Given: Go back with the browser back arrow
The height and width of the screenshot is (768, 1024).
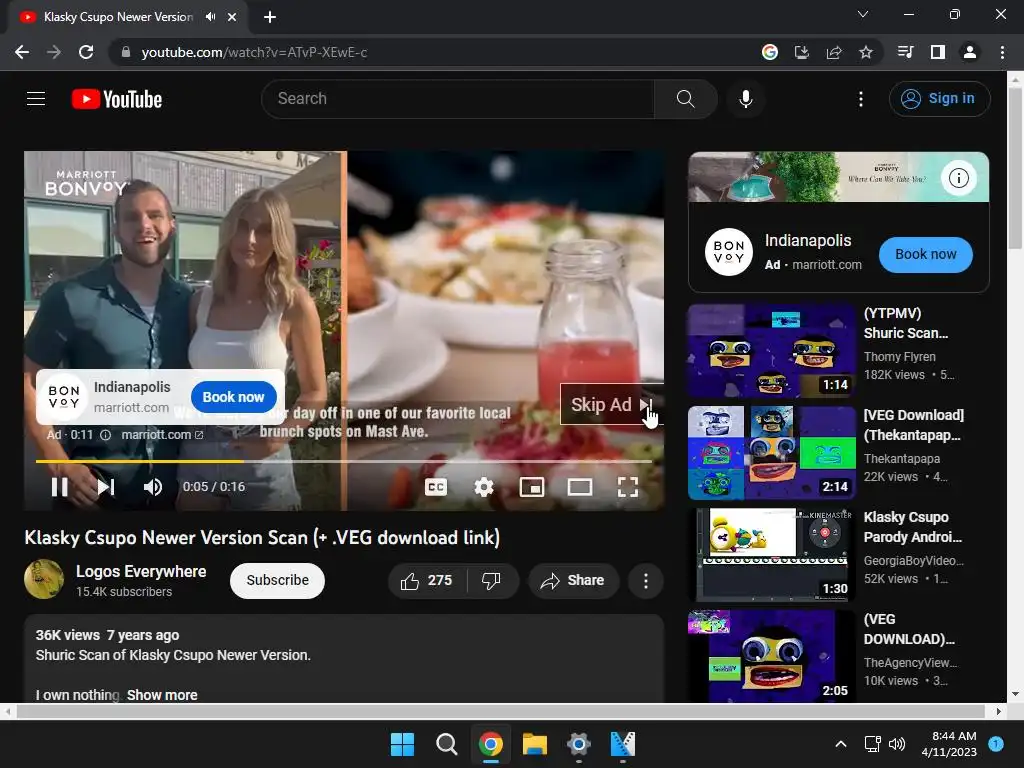Looking at the screenshot, I should [x=22, y=52].
